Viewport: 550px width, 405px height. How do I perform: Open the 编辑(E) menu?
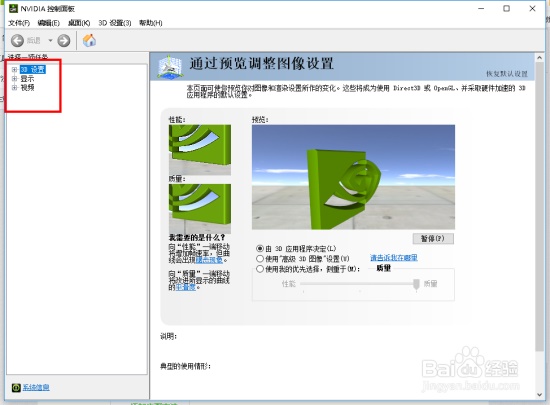(x=48, y=23)
